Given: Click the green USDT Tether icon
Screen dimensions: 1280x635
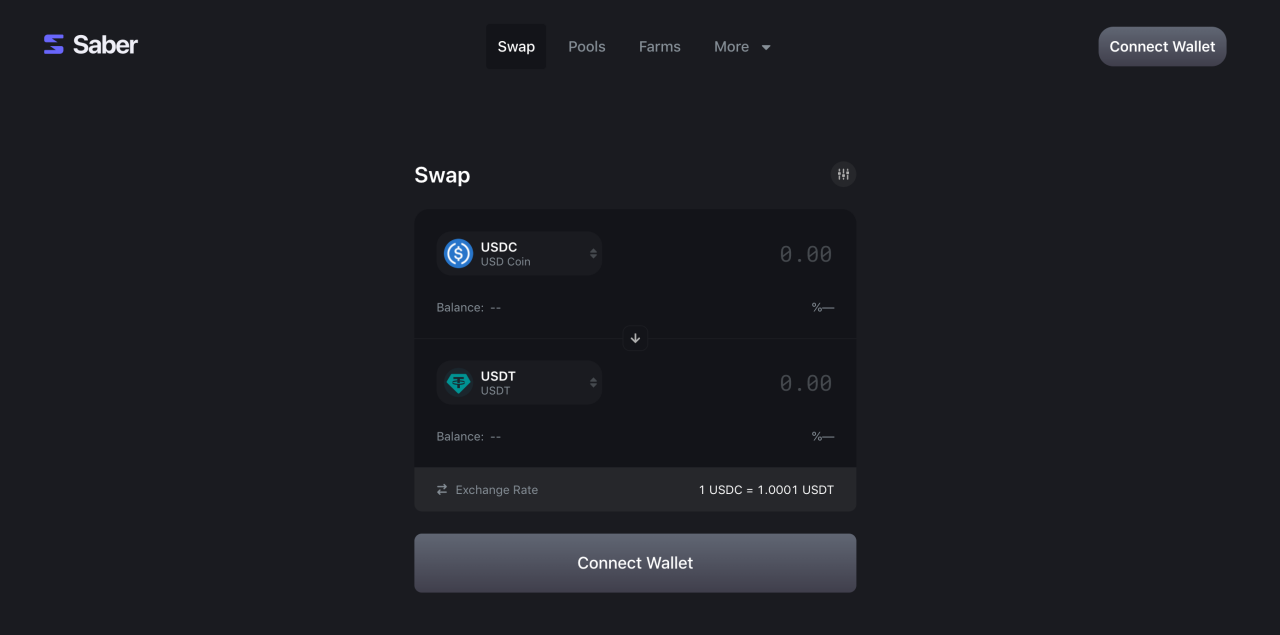Looking at the screenshot, I should click(458, 383).
